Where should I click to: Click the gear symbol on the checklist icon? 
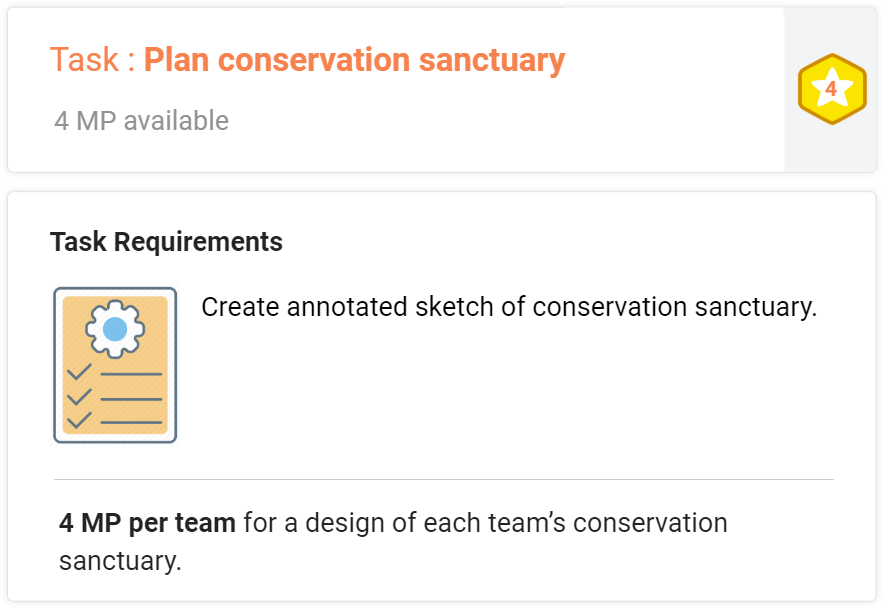pyautogui.click(x=115, y=329)
